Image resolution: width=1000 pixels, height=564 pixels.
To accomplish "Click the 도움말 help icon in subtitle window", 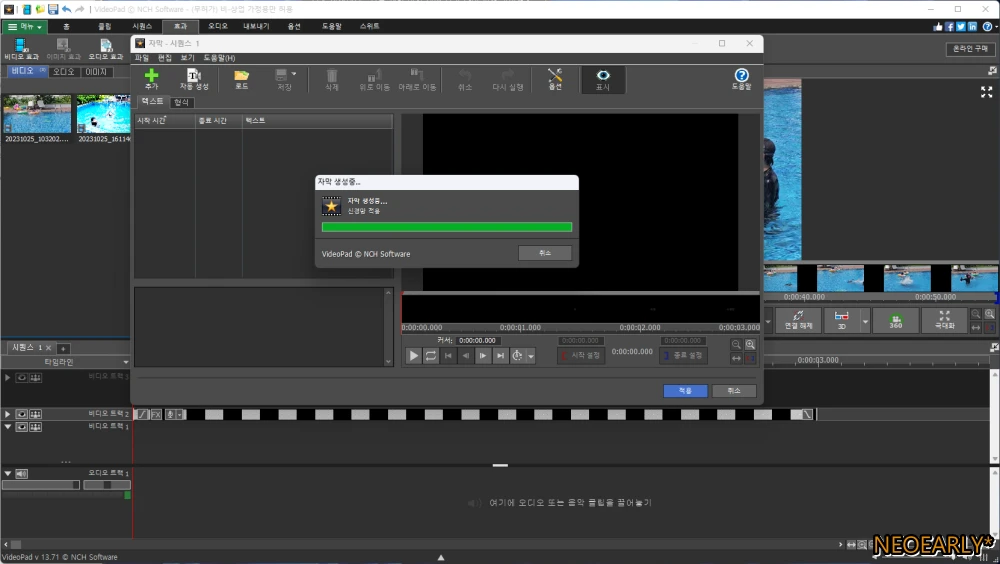I will pyautogui.click(x=741, y=79).
